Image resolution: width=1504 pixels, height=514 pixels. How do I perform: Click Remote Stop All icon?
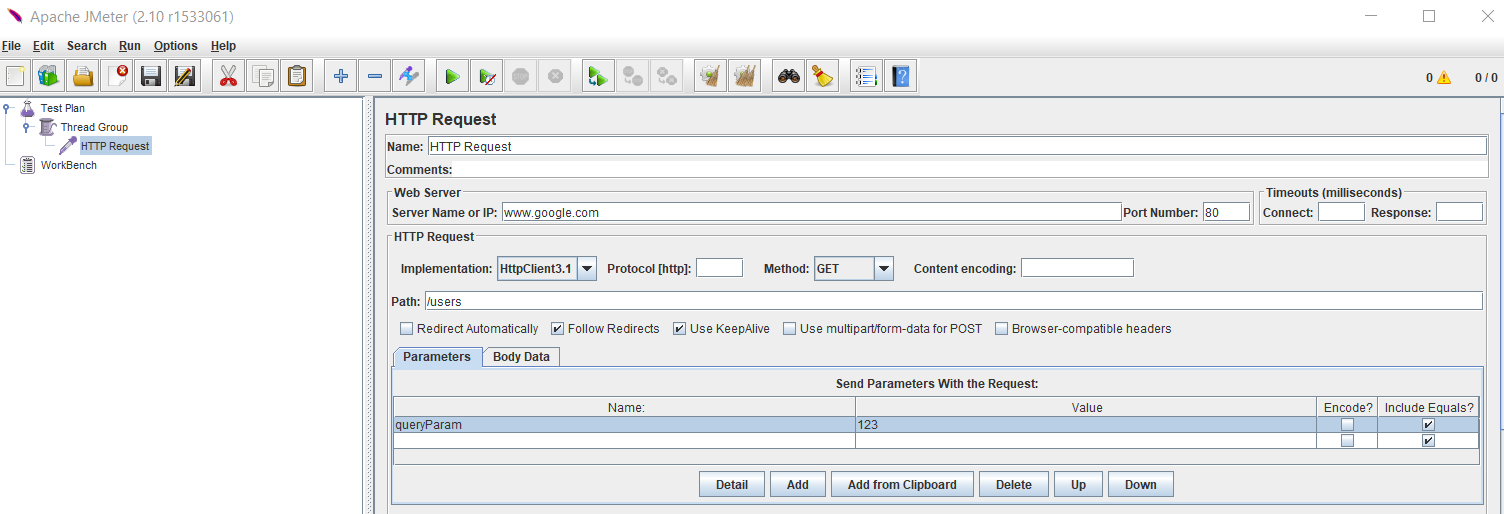tap(632, 76)
